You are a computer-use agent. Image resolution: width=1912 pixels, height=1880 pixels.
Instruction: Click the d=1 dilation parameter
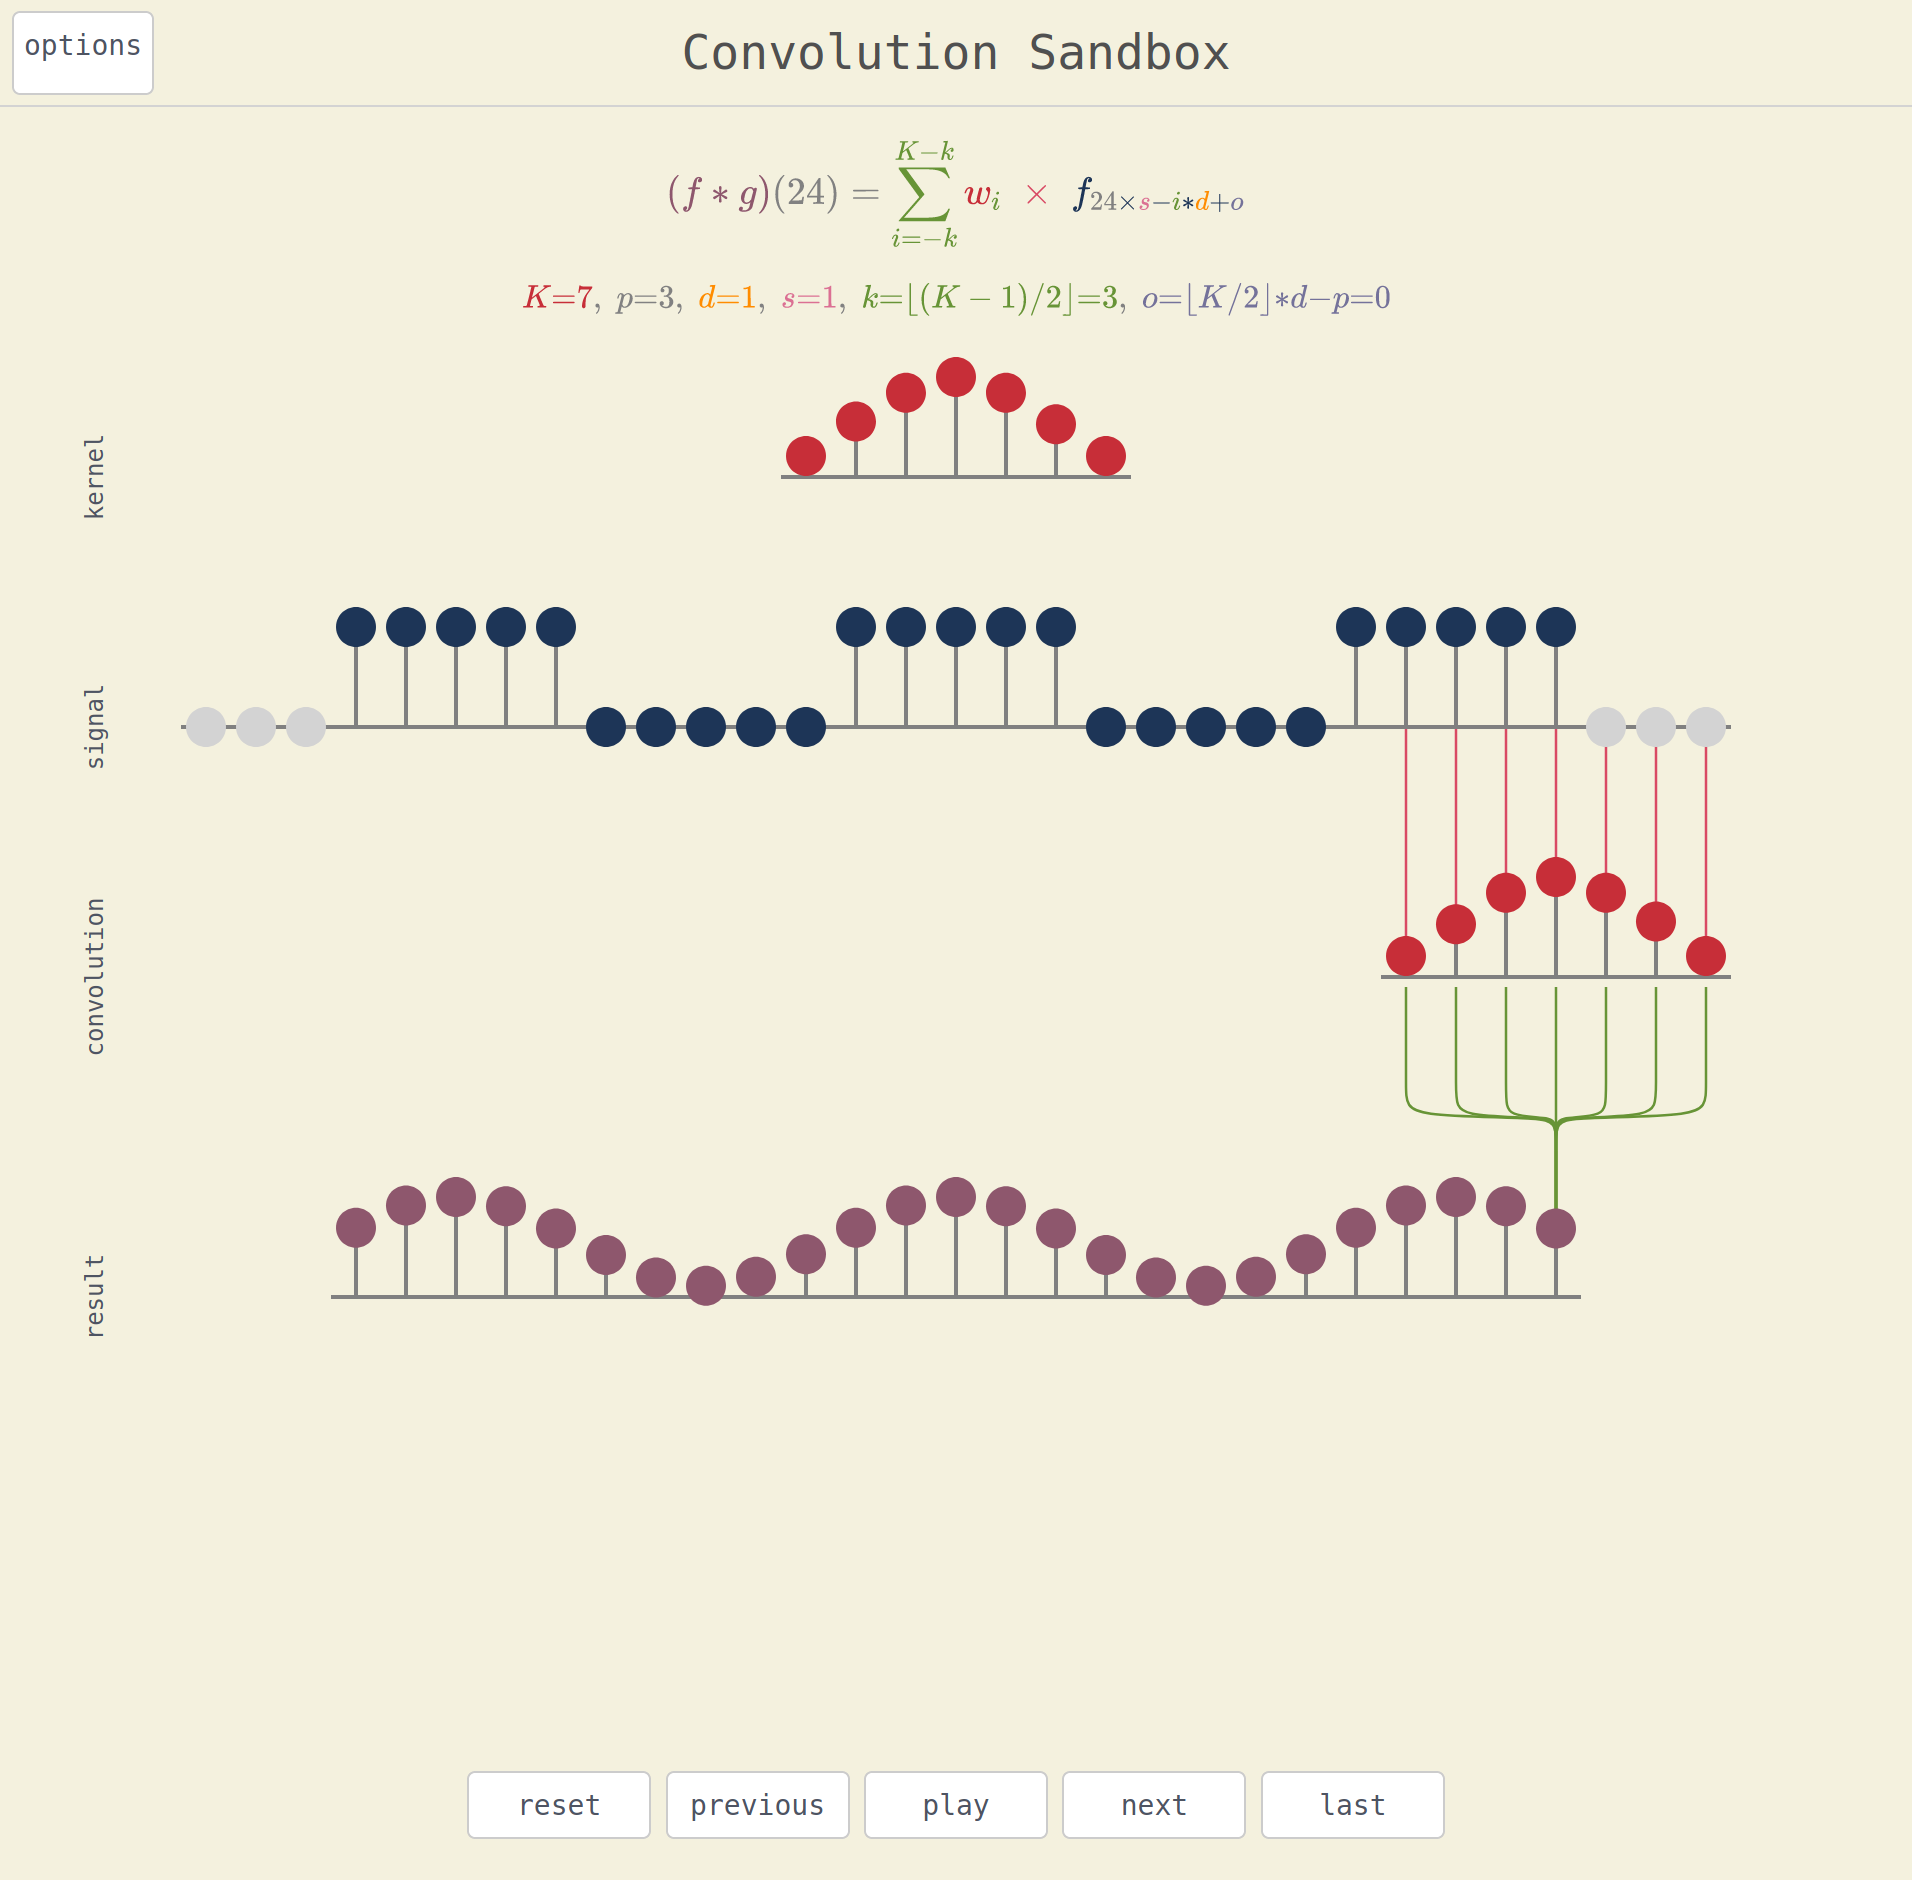(x=727, y=298)
